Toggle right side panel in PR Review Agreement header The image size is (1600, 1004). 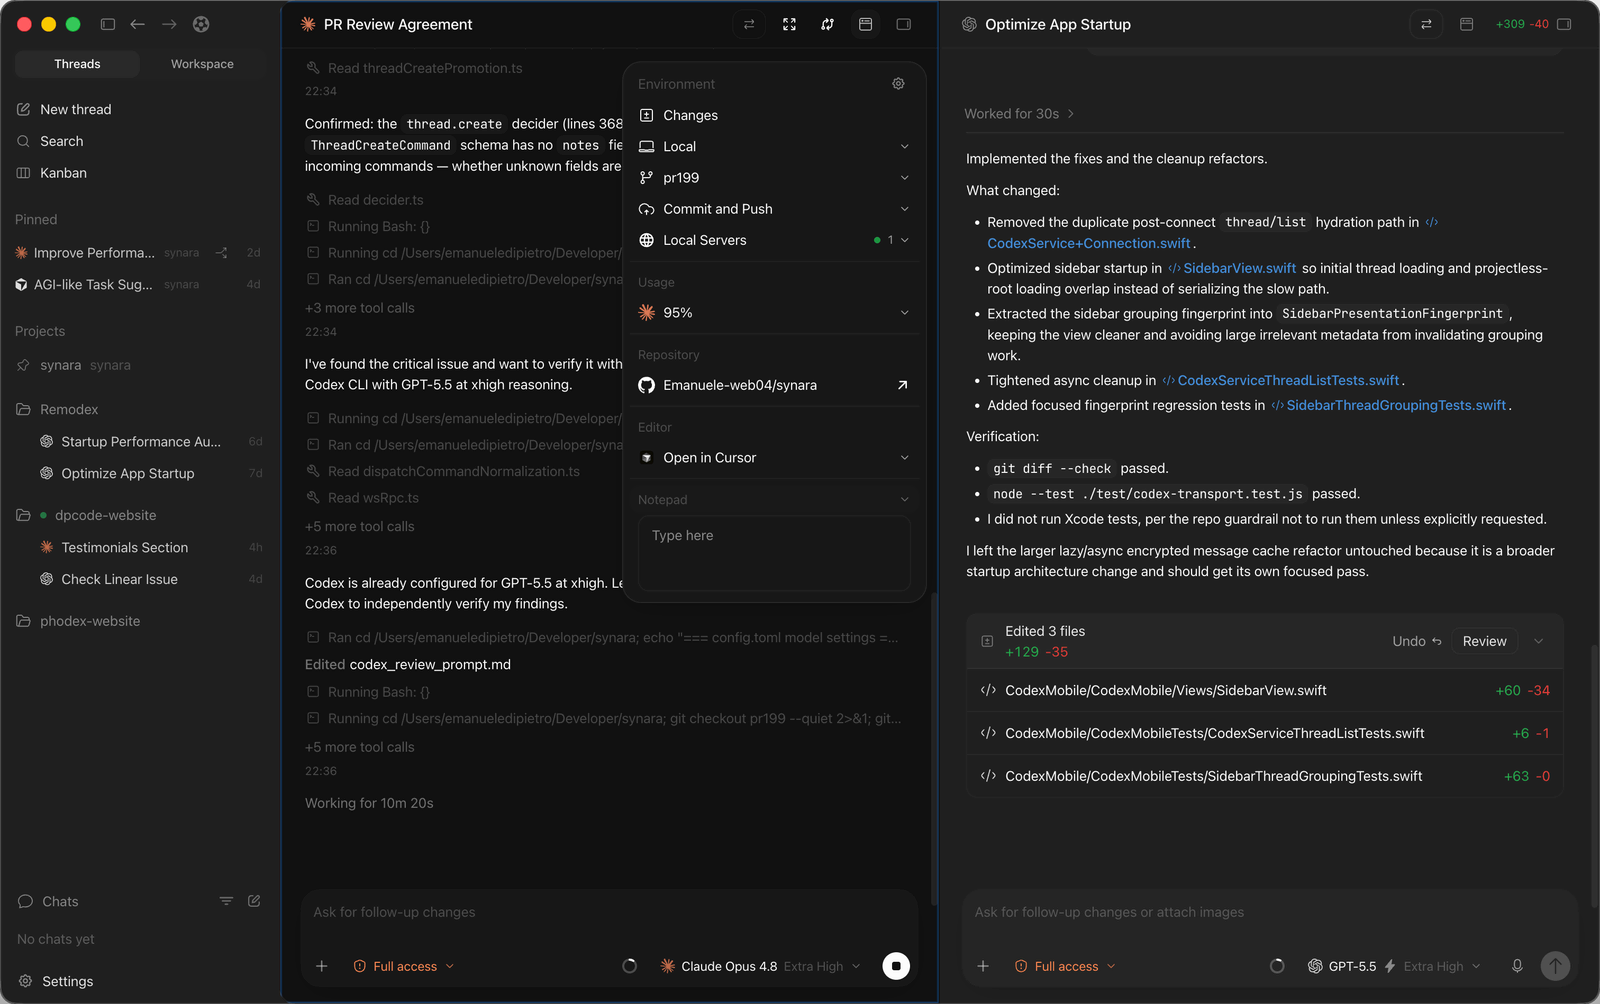904,24
